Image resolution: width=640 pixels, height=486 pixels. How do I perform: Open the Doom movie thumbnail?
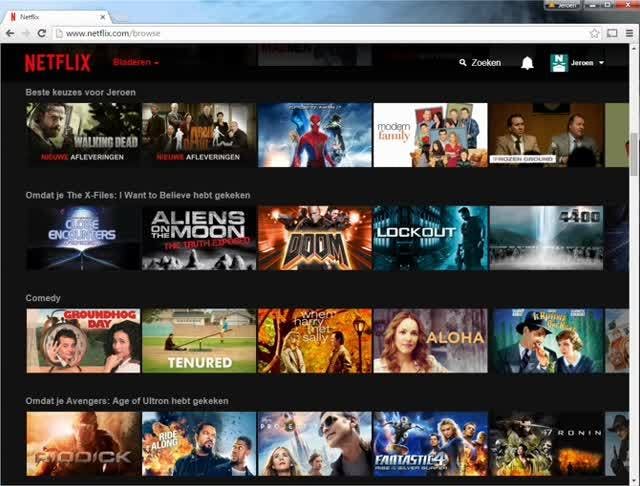coord(315,238)
